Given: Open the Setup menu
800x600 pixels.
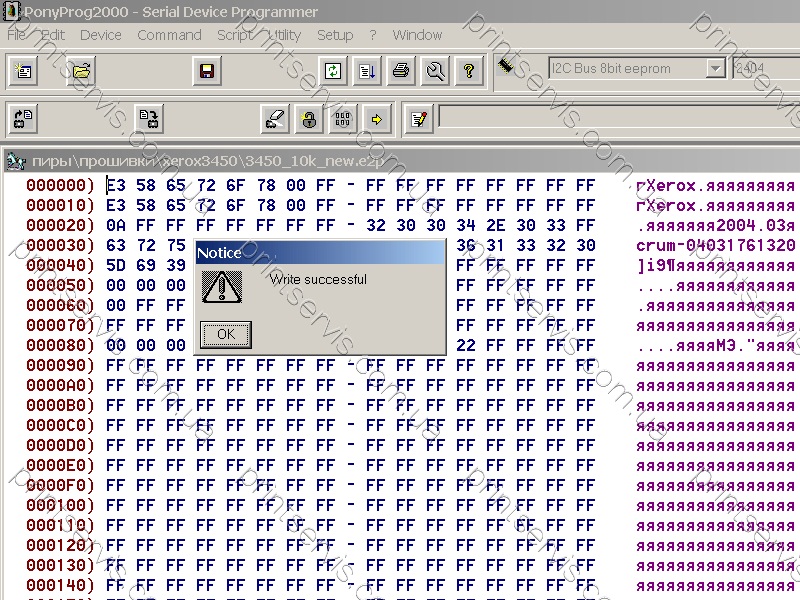Looking at the screenshot, I should coord(335,35).
